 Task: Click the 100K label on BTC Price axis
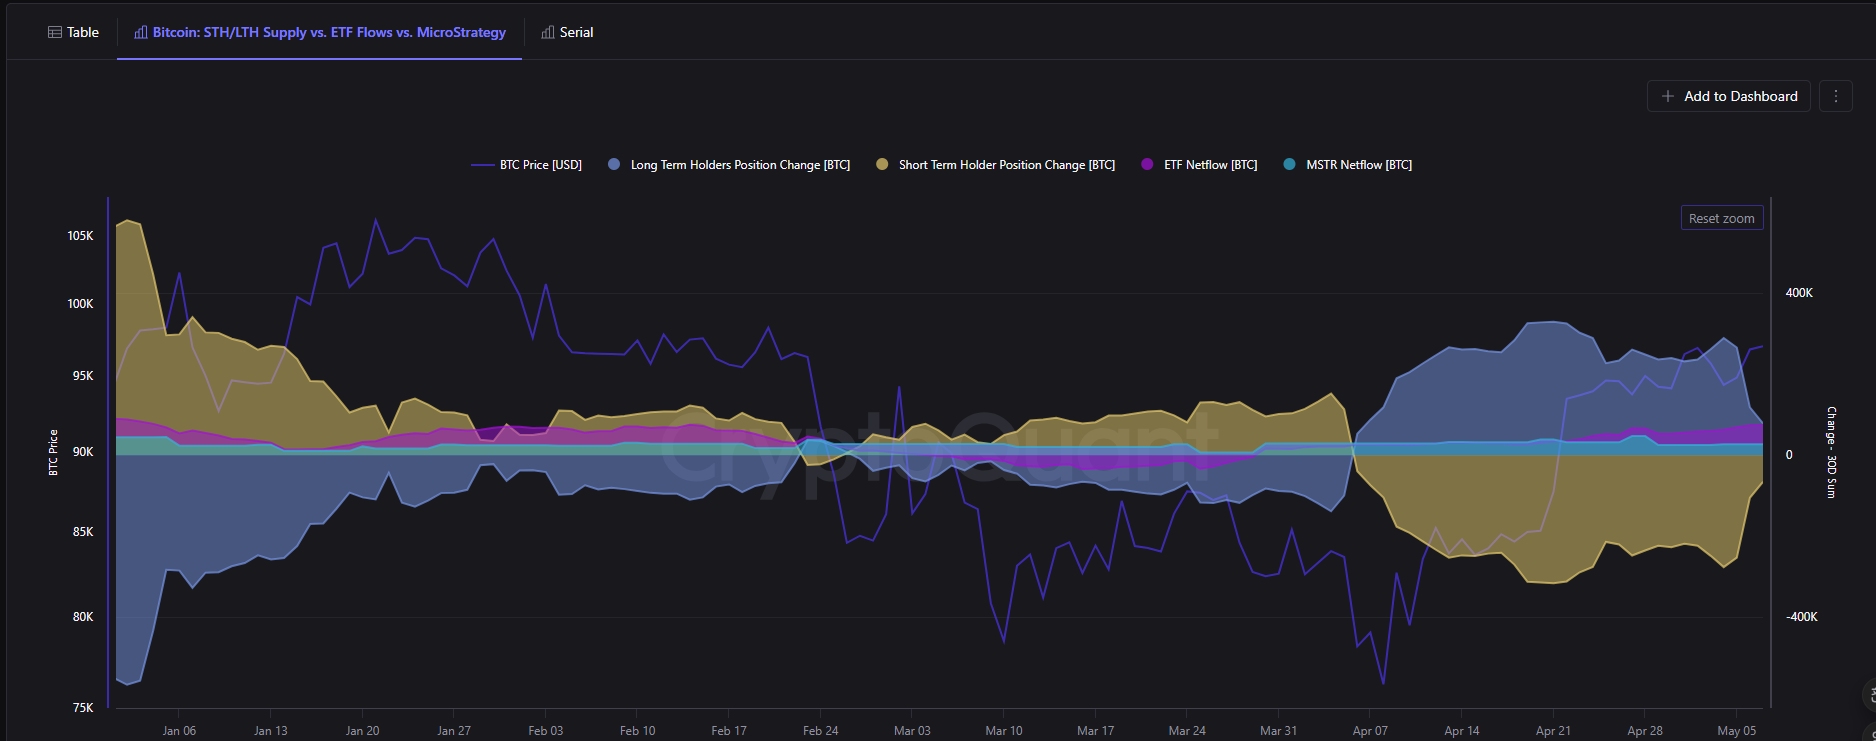pos(80,304)
